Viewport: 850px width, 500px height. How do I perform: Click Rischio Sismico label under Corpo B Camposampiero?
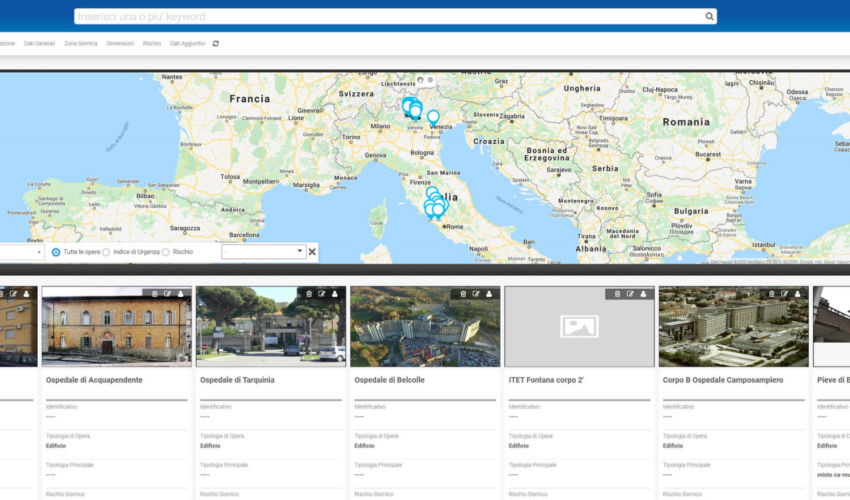[x=682, y=495]
